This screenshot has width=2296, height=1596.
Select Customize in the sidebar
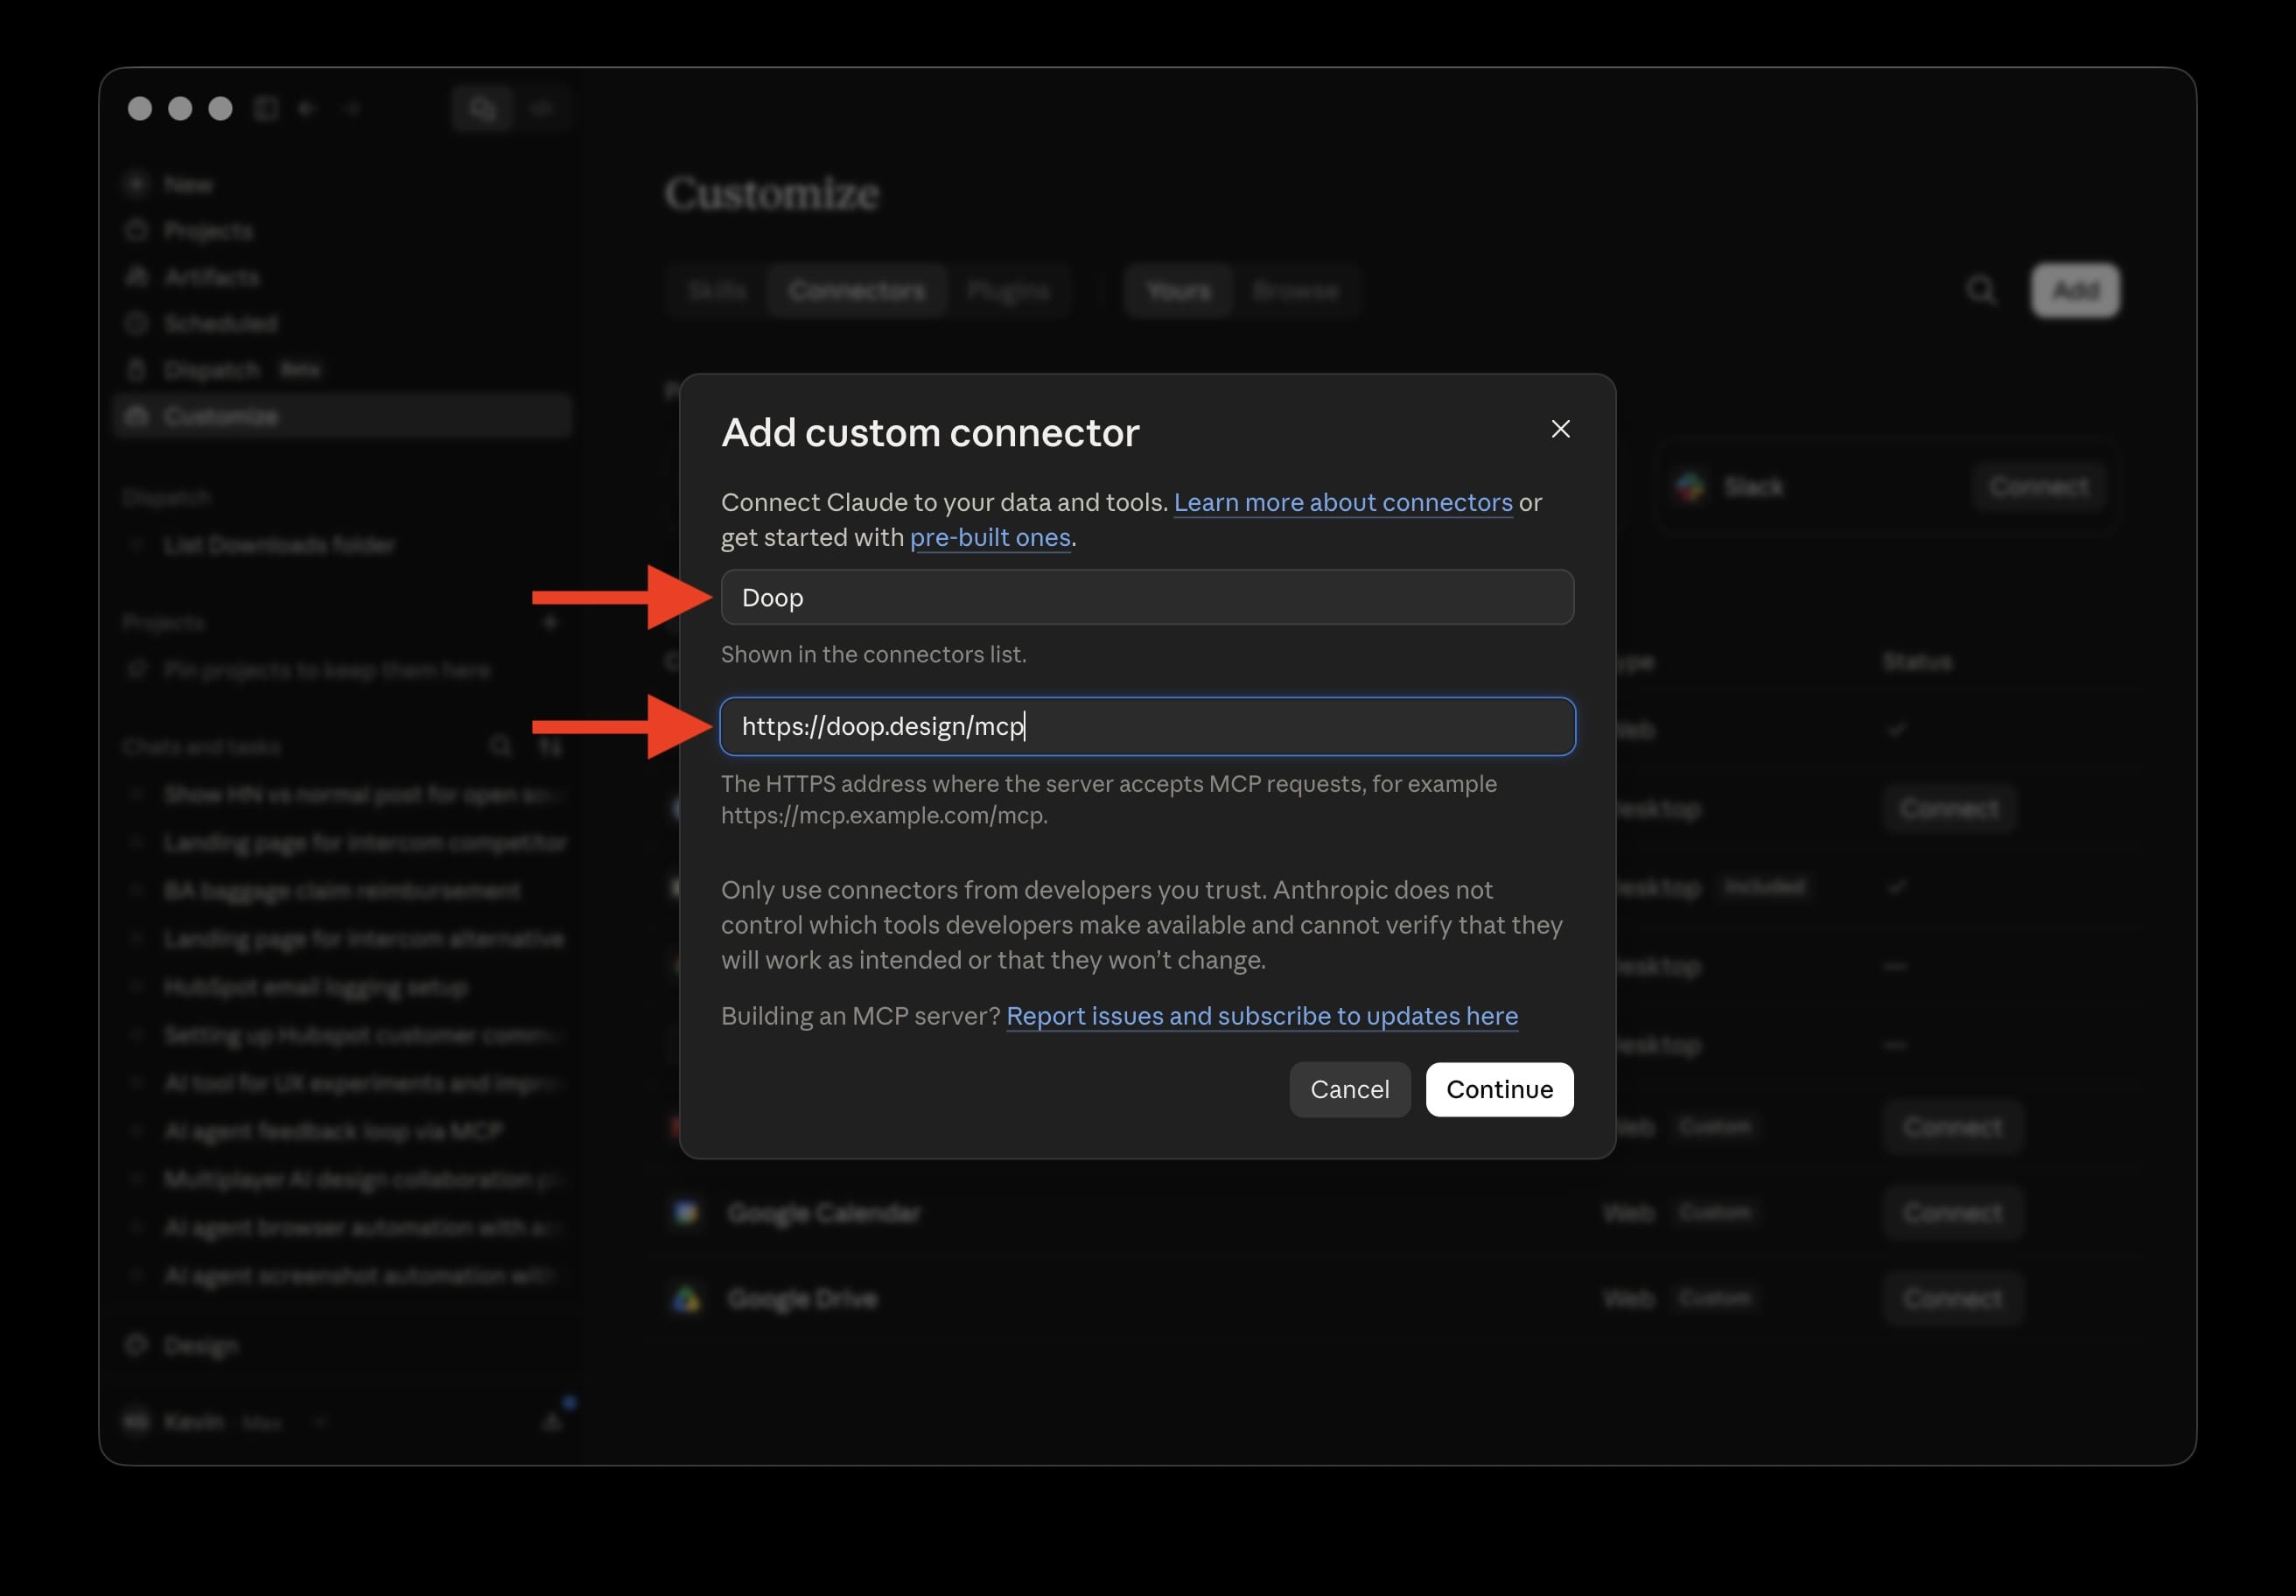(x=342, y=416)
